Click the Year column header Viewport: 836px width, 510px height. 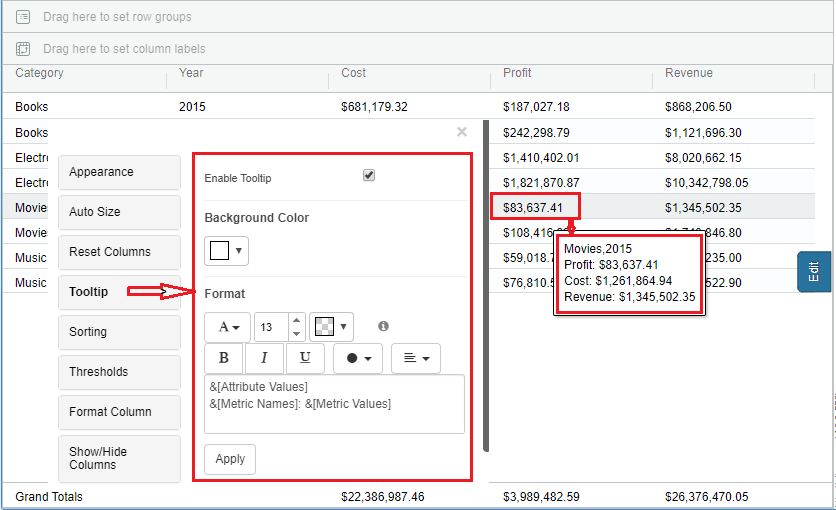191,73
